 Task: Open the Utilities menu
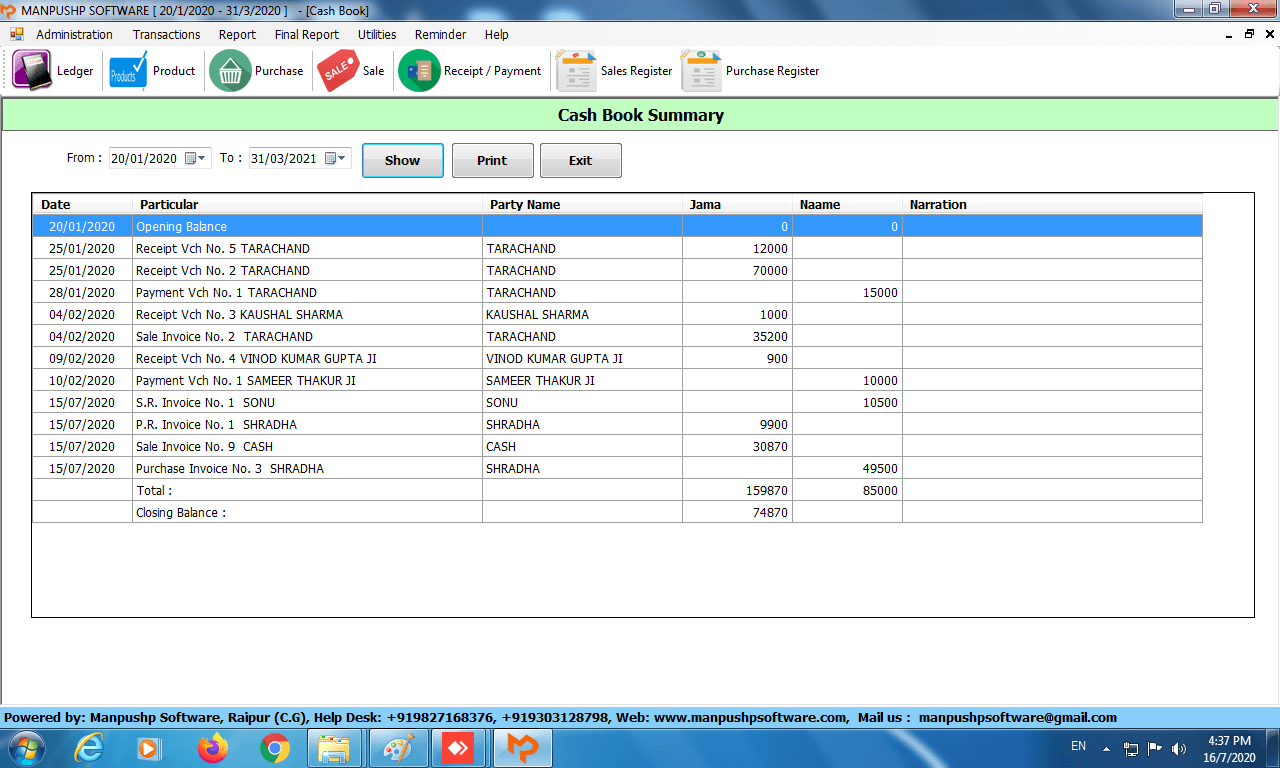click(377, 34)
